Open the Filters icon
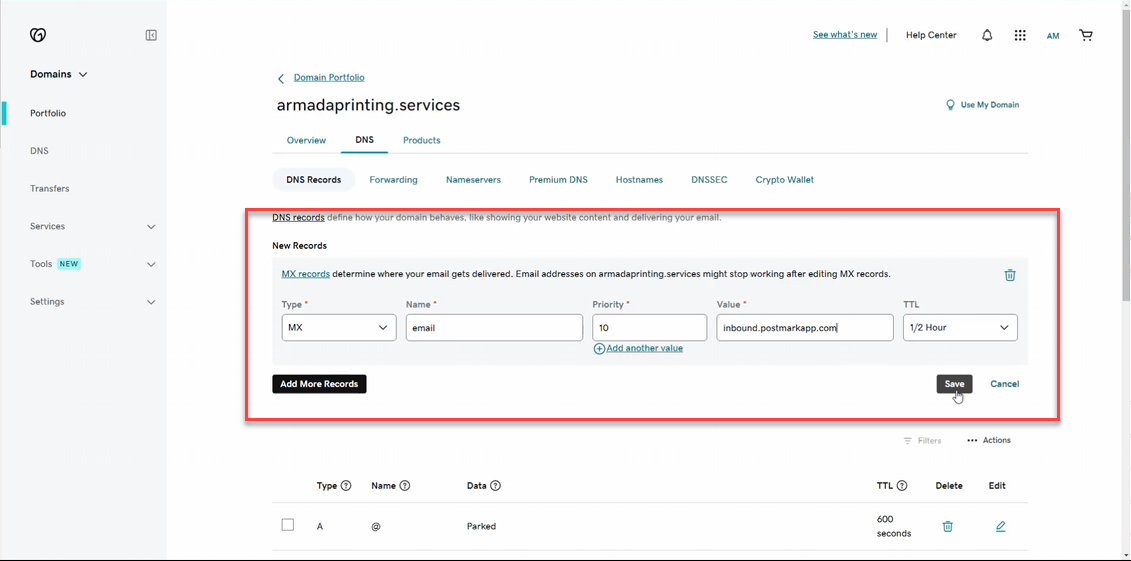 [907, 440]
